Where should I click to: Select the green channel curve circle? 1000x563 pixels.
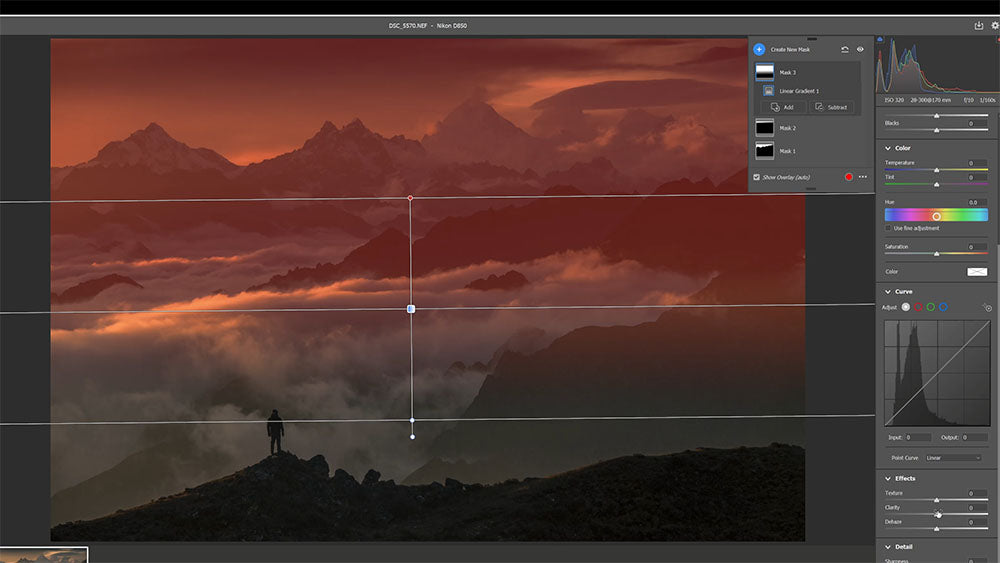[931, 307]
